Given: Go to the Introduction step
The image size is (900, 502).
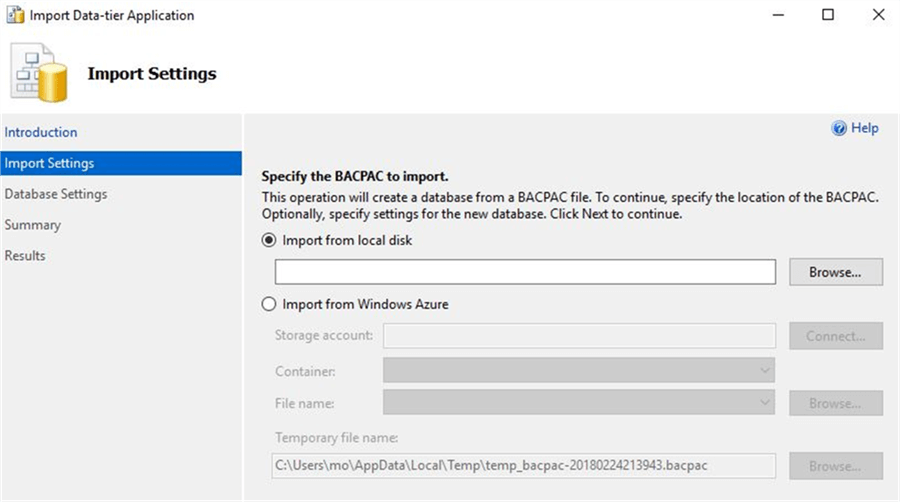Looking at the screenshot, I should coord(41,132).
